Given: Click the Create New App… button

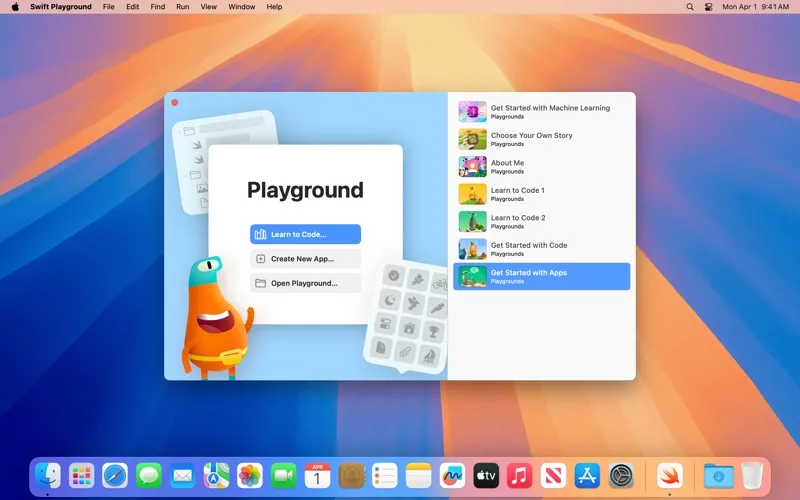Looking at the screenshot, I should (x=306, y=259).
